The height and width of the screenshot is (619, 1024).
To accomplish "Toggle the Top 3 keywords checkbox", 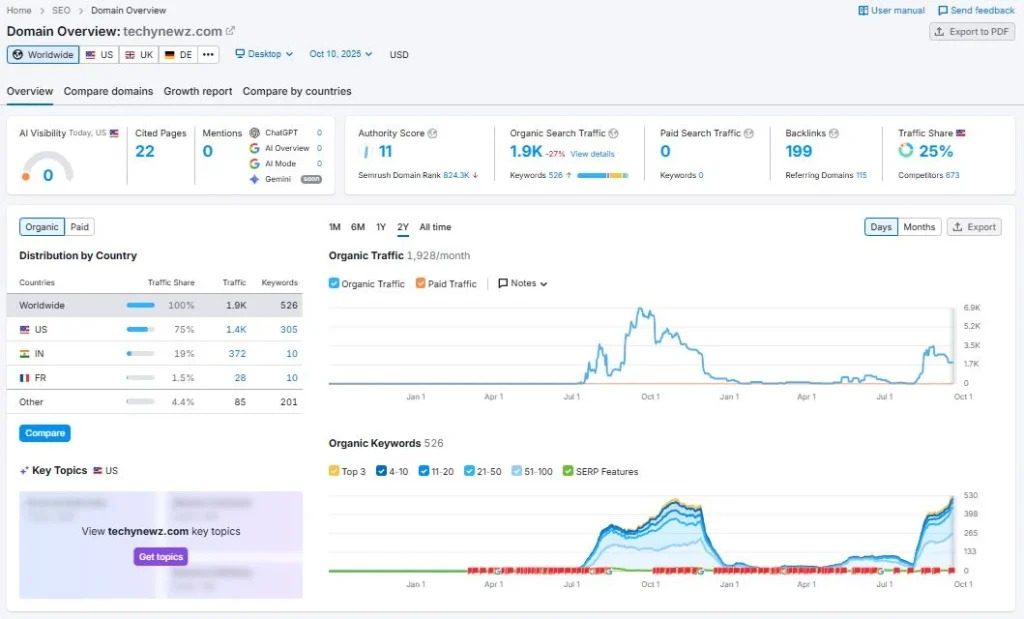I will tap(334, 471).
